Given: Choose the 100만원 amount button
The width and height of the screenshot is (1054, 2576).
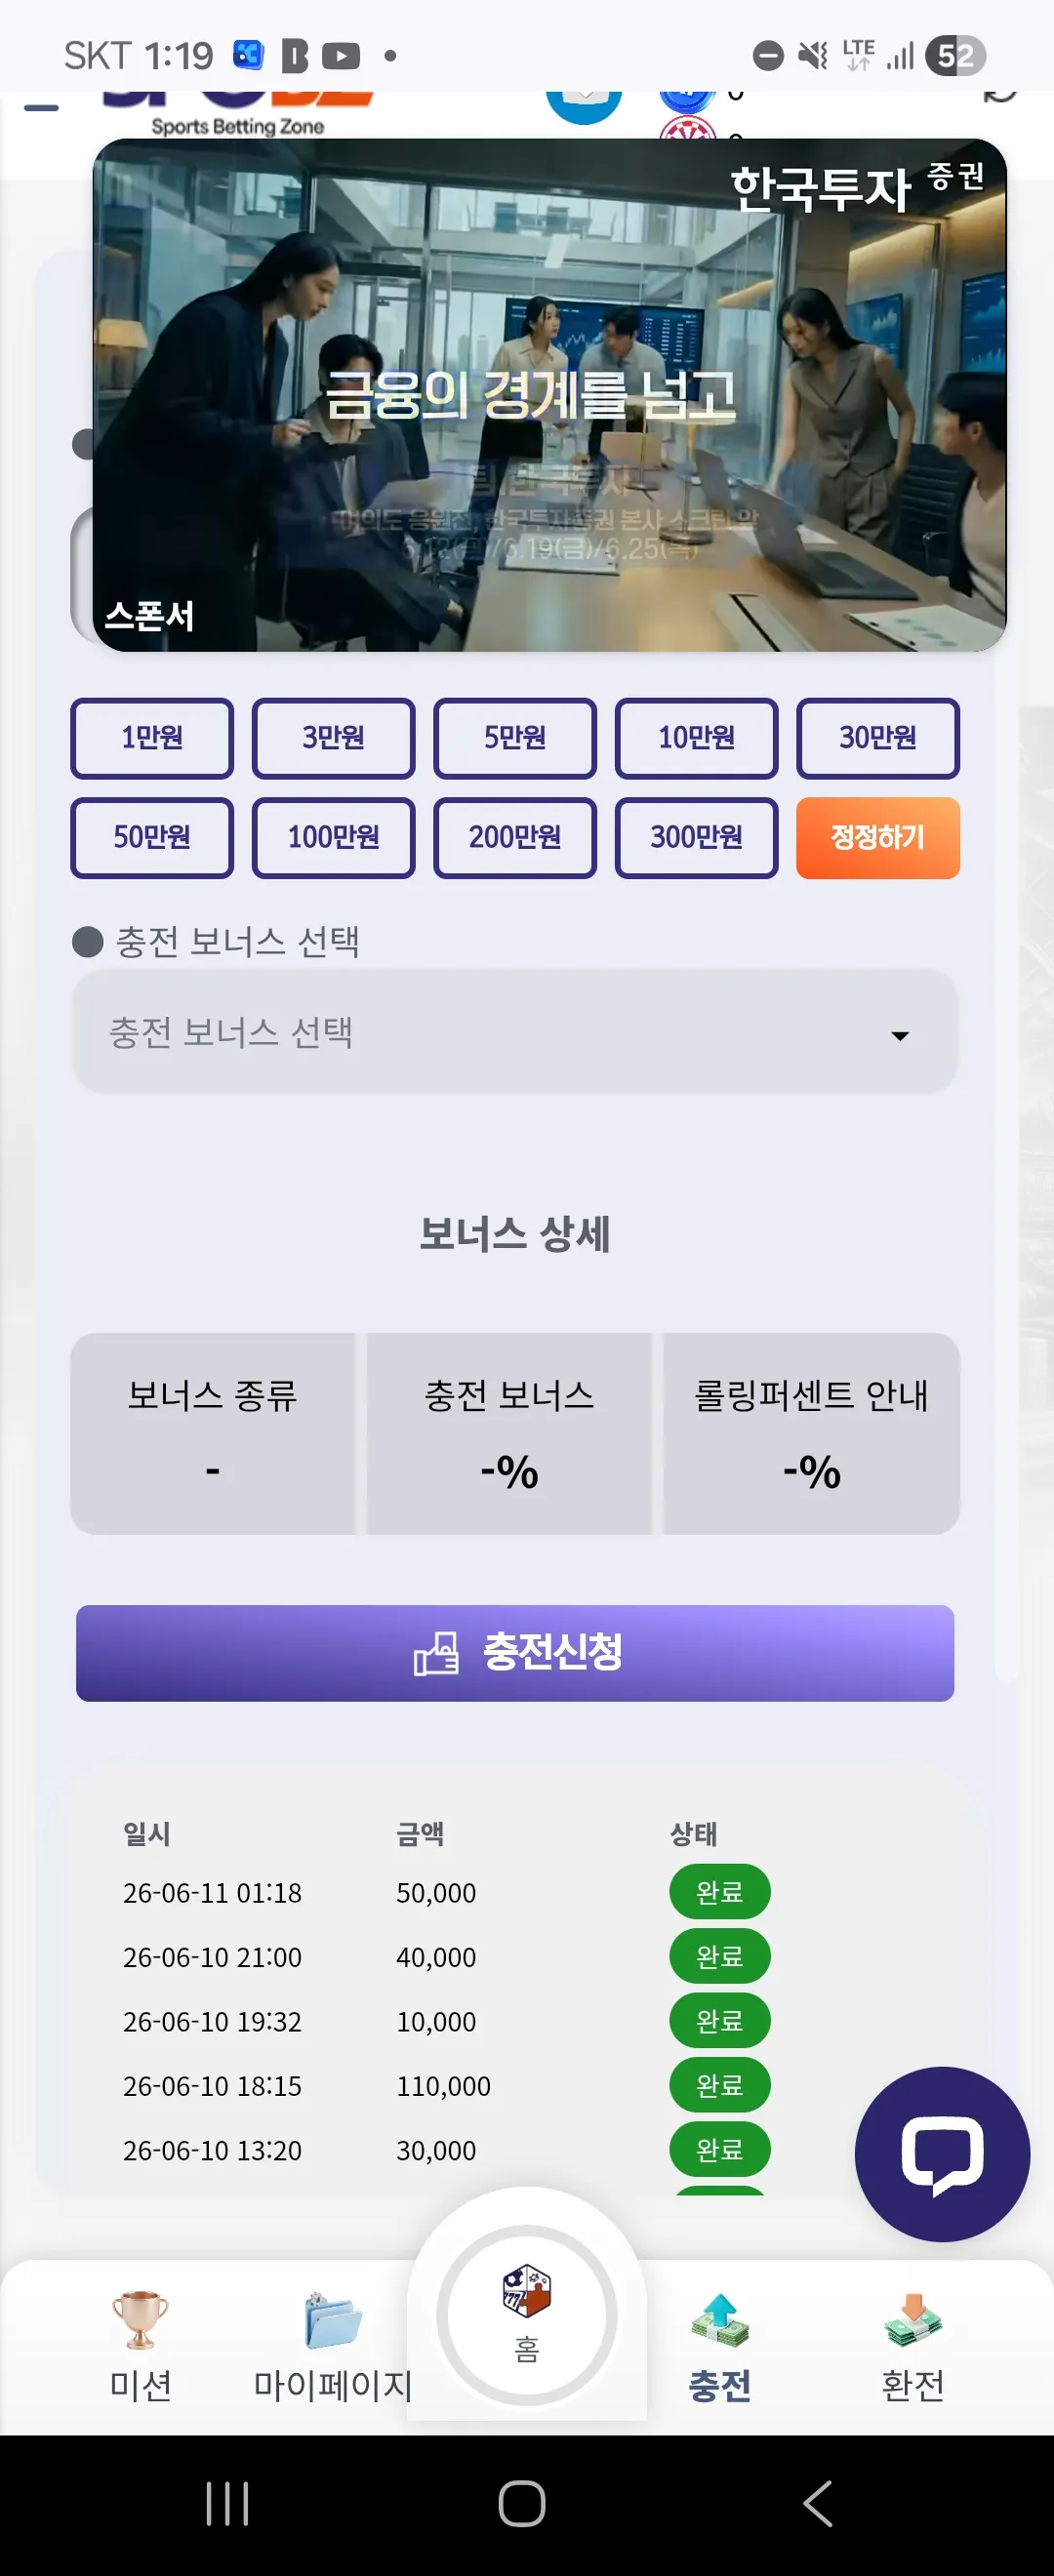Looking at the screenshot, I should 333,837.
